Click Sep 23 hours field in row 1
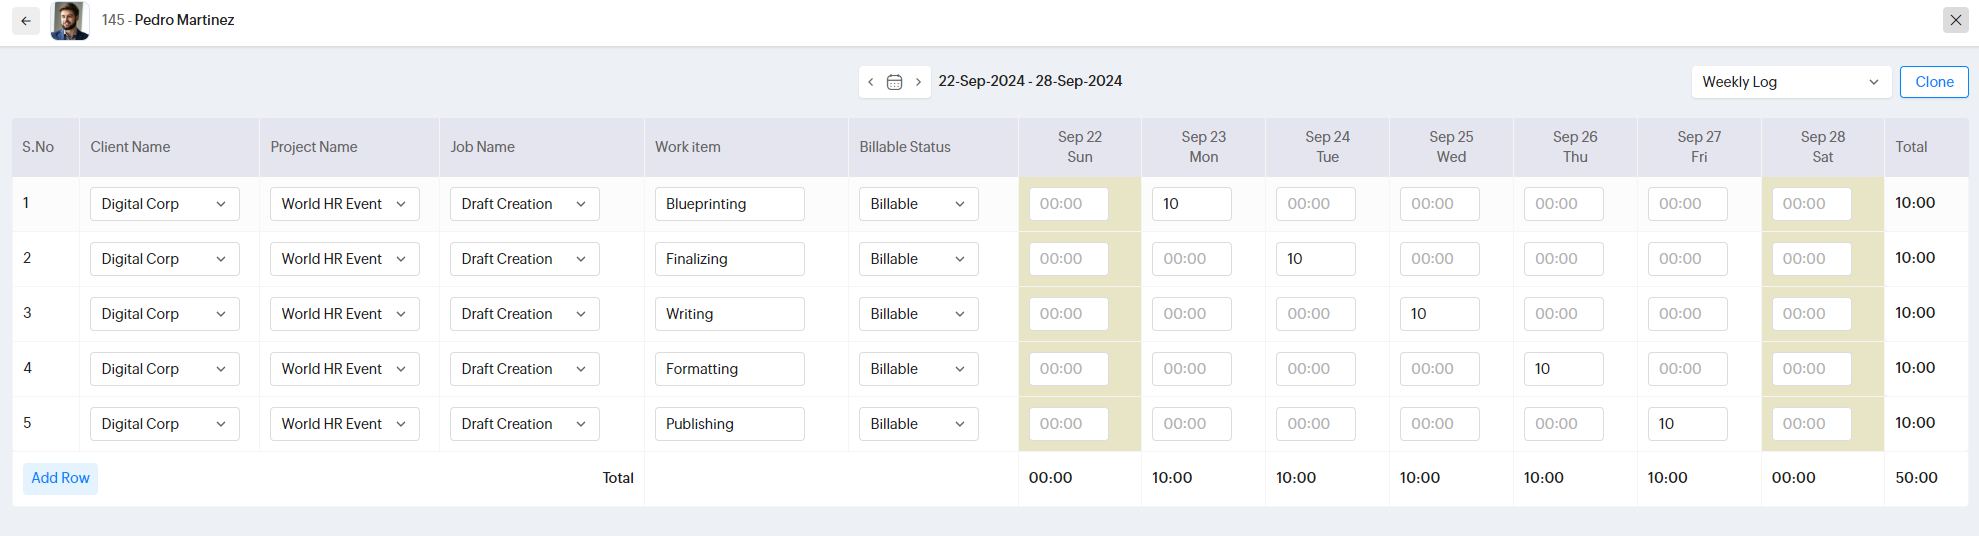 [1191, 204]
